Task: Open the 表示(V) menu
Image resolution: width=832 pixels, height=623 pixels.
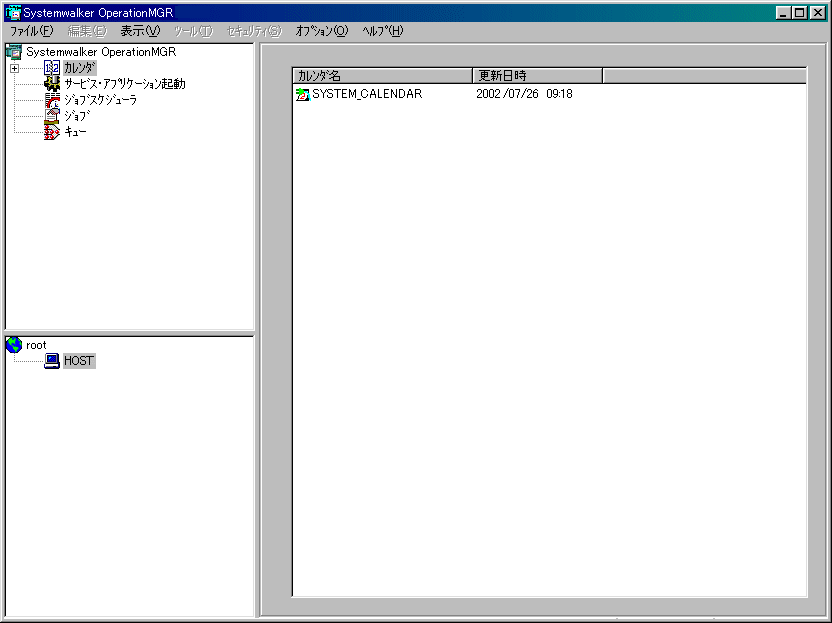Action: point(140,31)
